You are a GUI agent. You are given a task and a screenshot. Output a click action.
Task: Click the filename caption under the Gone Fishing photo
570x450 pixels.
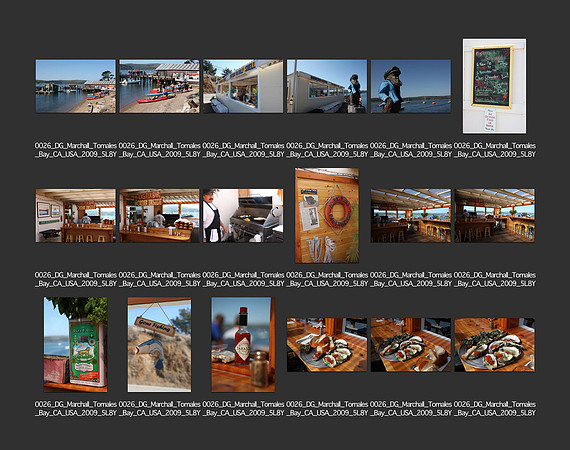(160, 409)
